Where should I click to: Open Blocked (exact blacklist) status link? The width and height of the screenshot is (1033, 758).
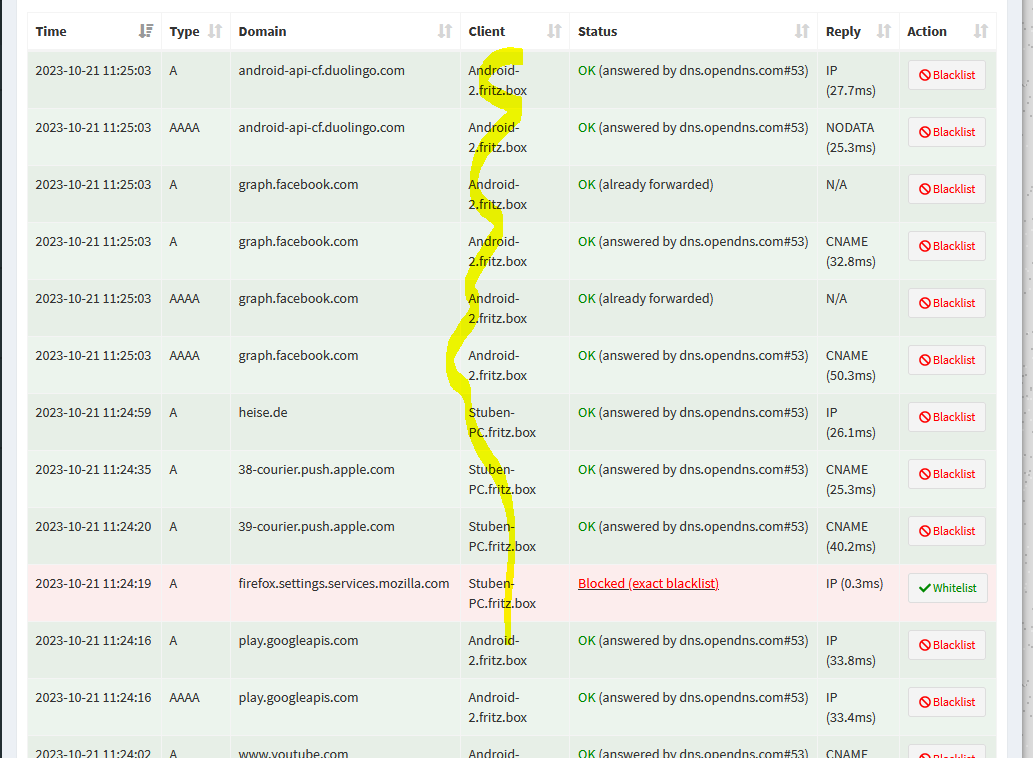648,583
